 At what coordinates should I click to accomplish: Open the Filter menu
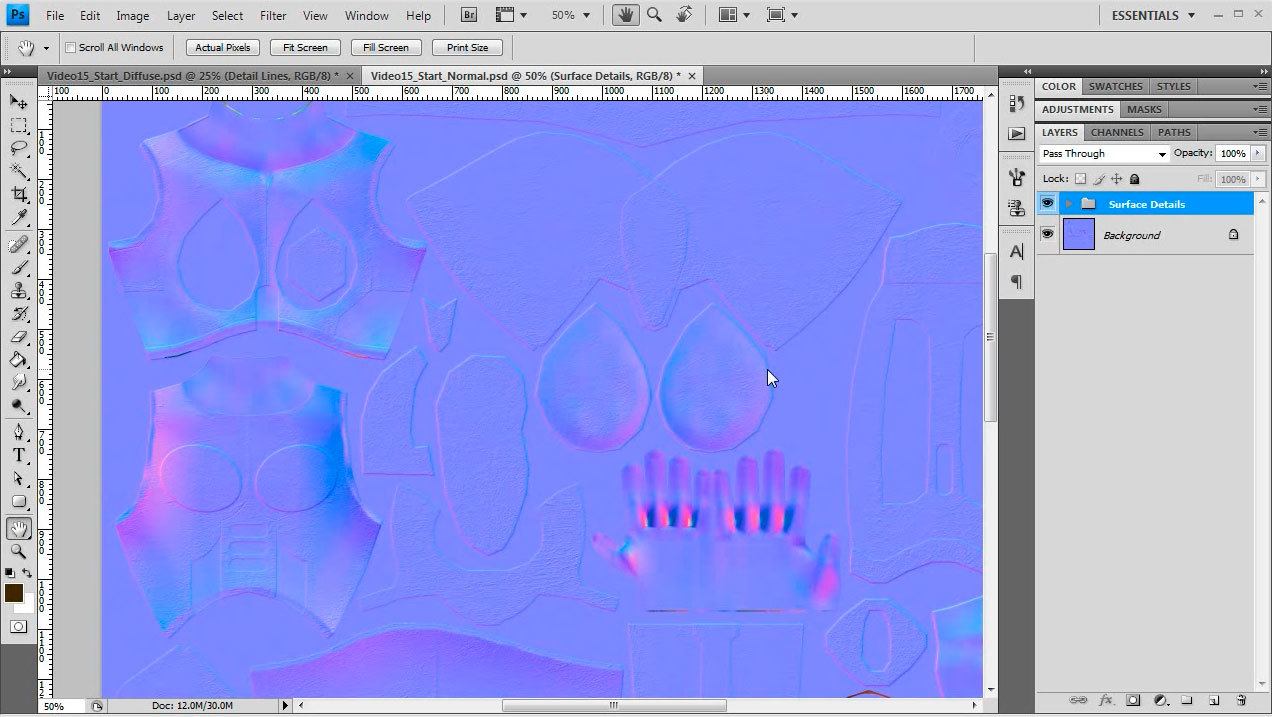(273, 15)
